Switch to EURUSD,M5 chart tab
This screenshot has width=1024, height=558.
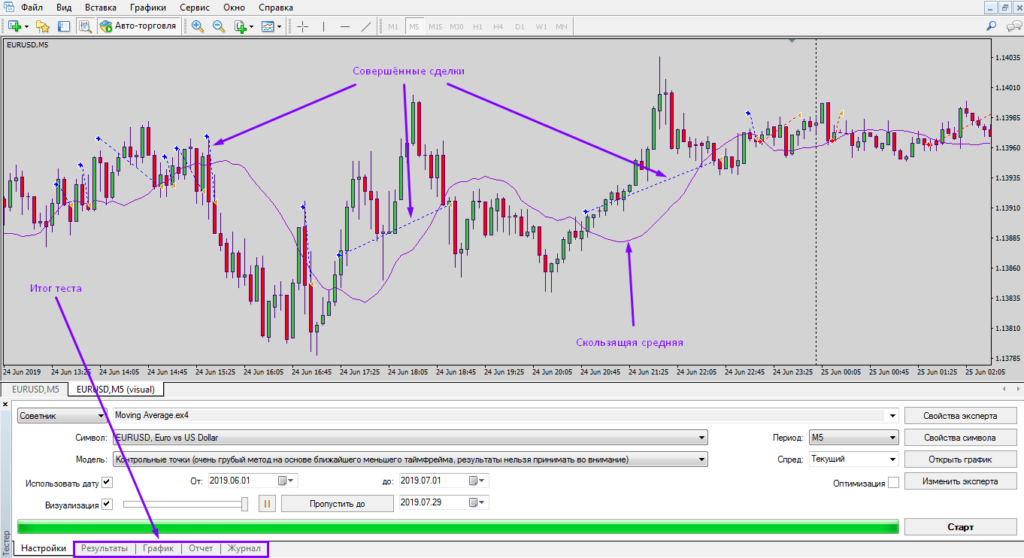click(x=35, y=389)
